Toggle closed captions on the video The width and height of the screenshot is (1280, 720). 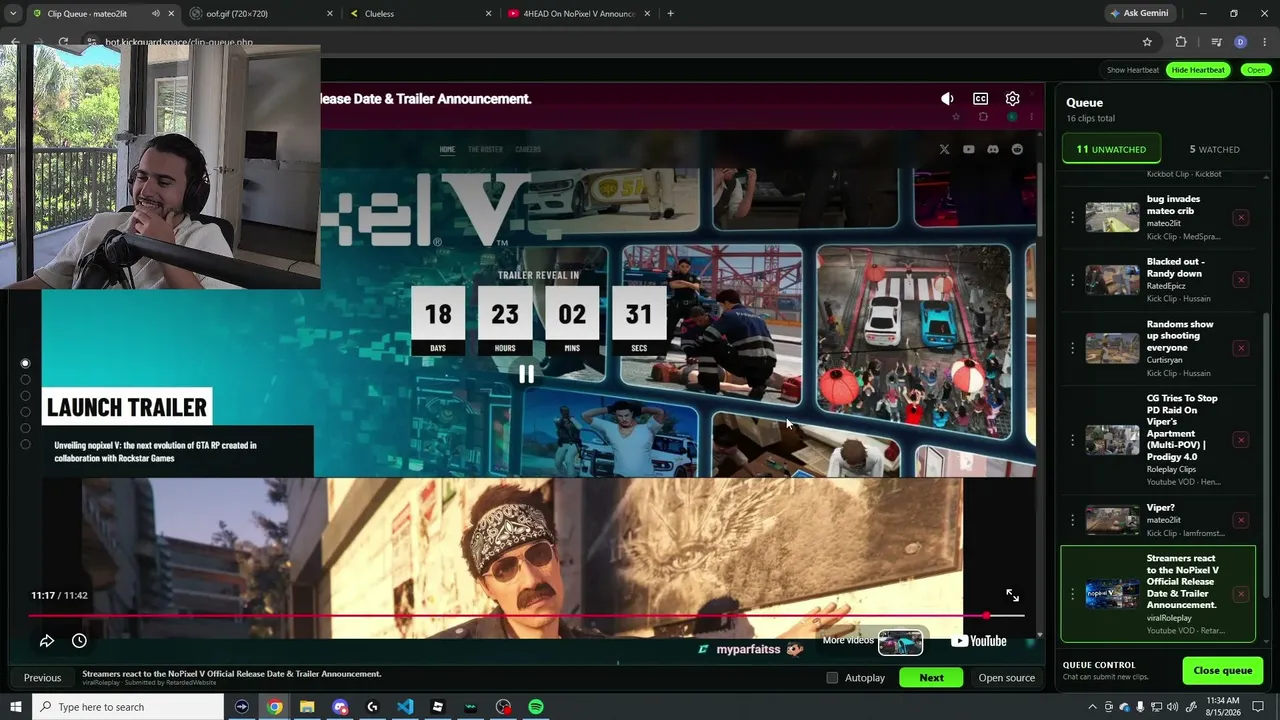[x=980, y=99]
